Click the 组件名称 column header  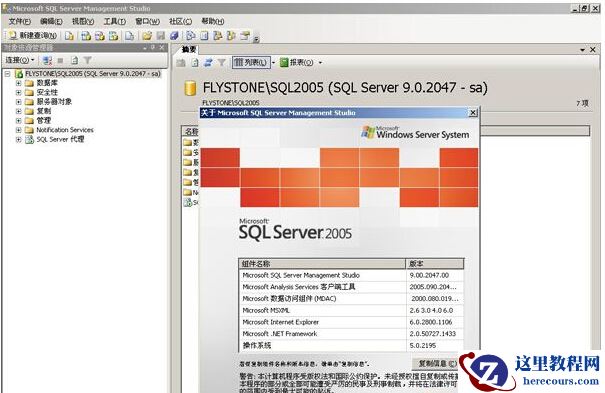322,264
